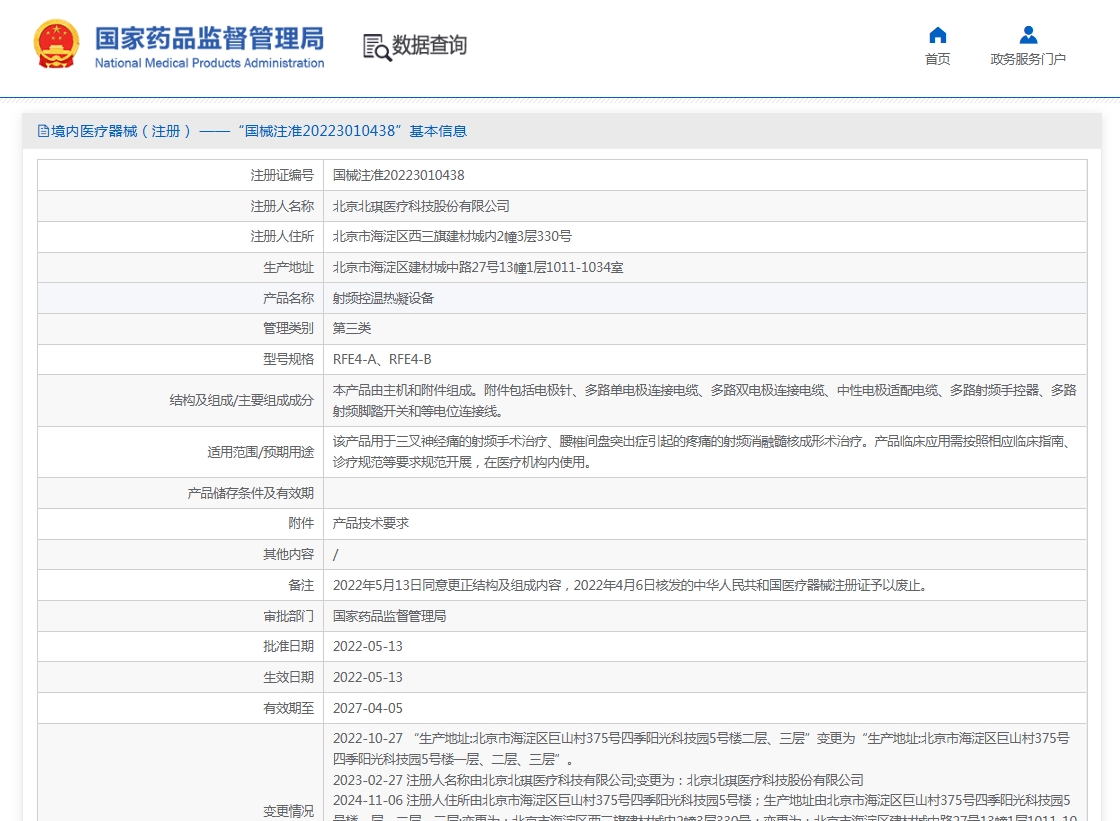The image size is (1120, 821).
Task: Select model spec RFE4-A、RFE4-B
Action: [382, 359]
